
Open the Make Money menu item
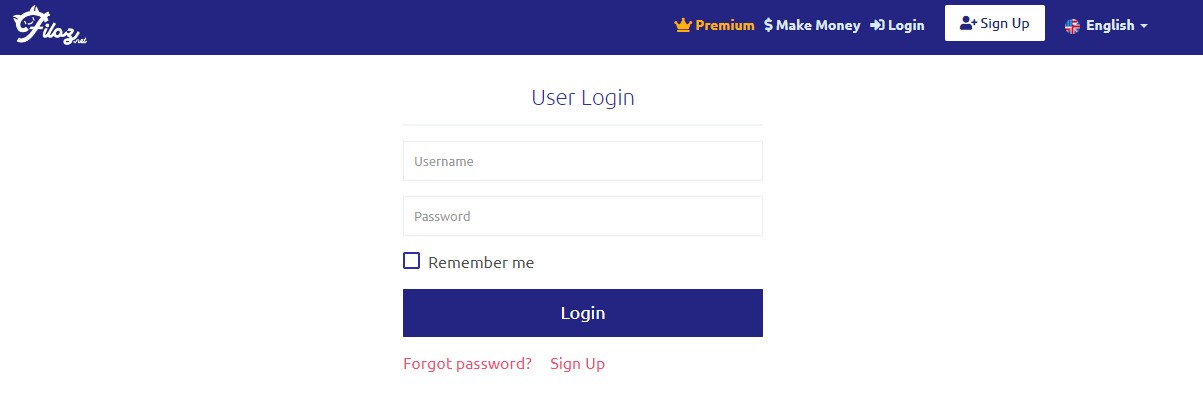click(812, 25)
